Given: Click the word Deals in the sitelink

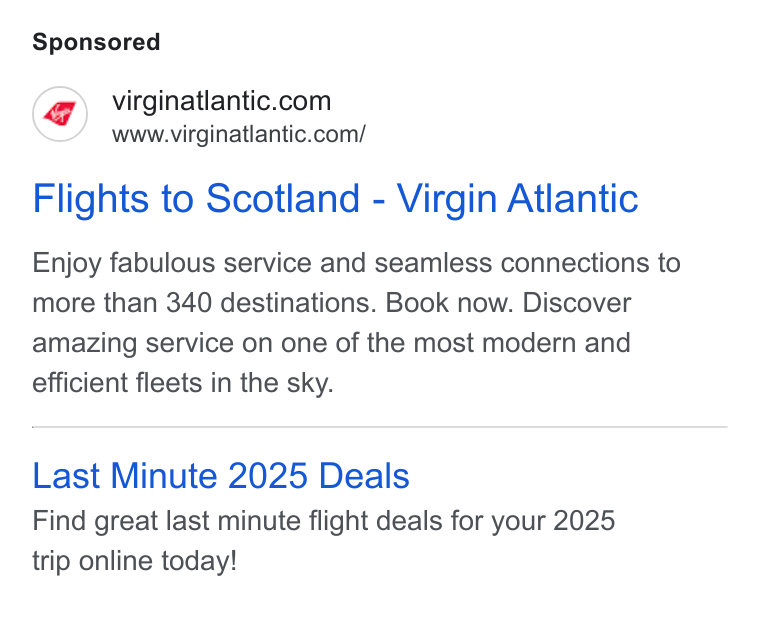Looking at the screenshot, I should [364, 476].
